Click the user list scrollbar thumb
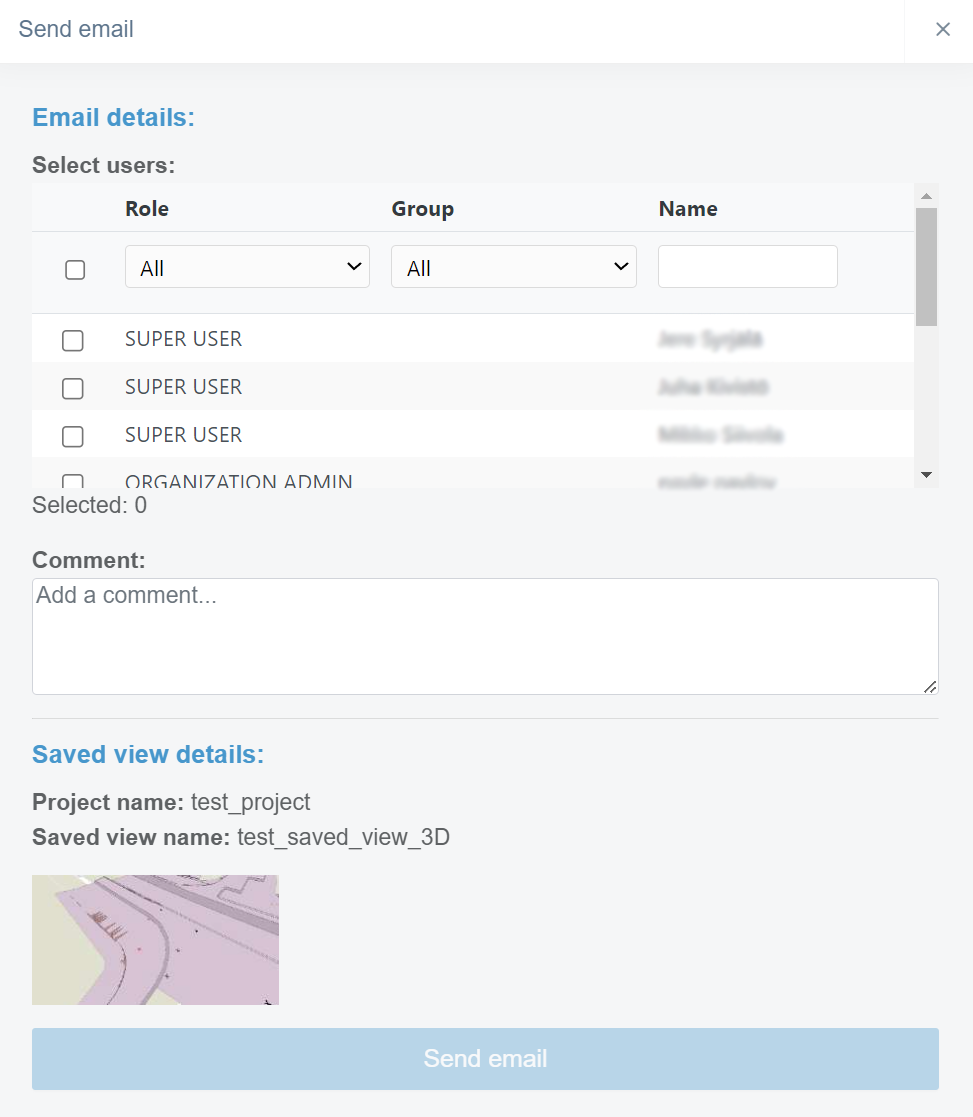The image size is (973, 1117). [926, 266]
